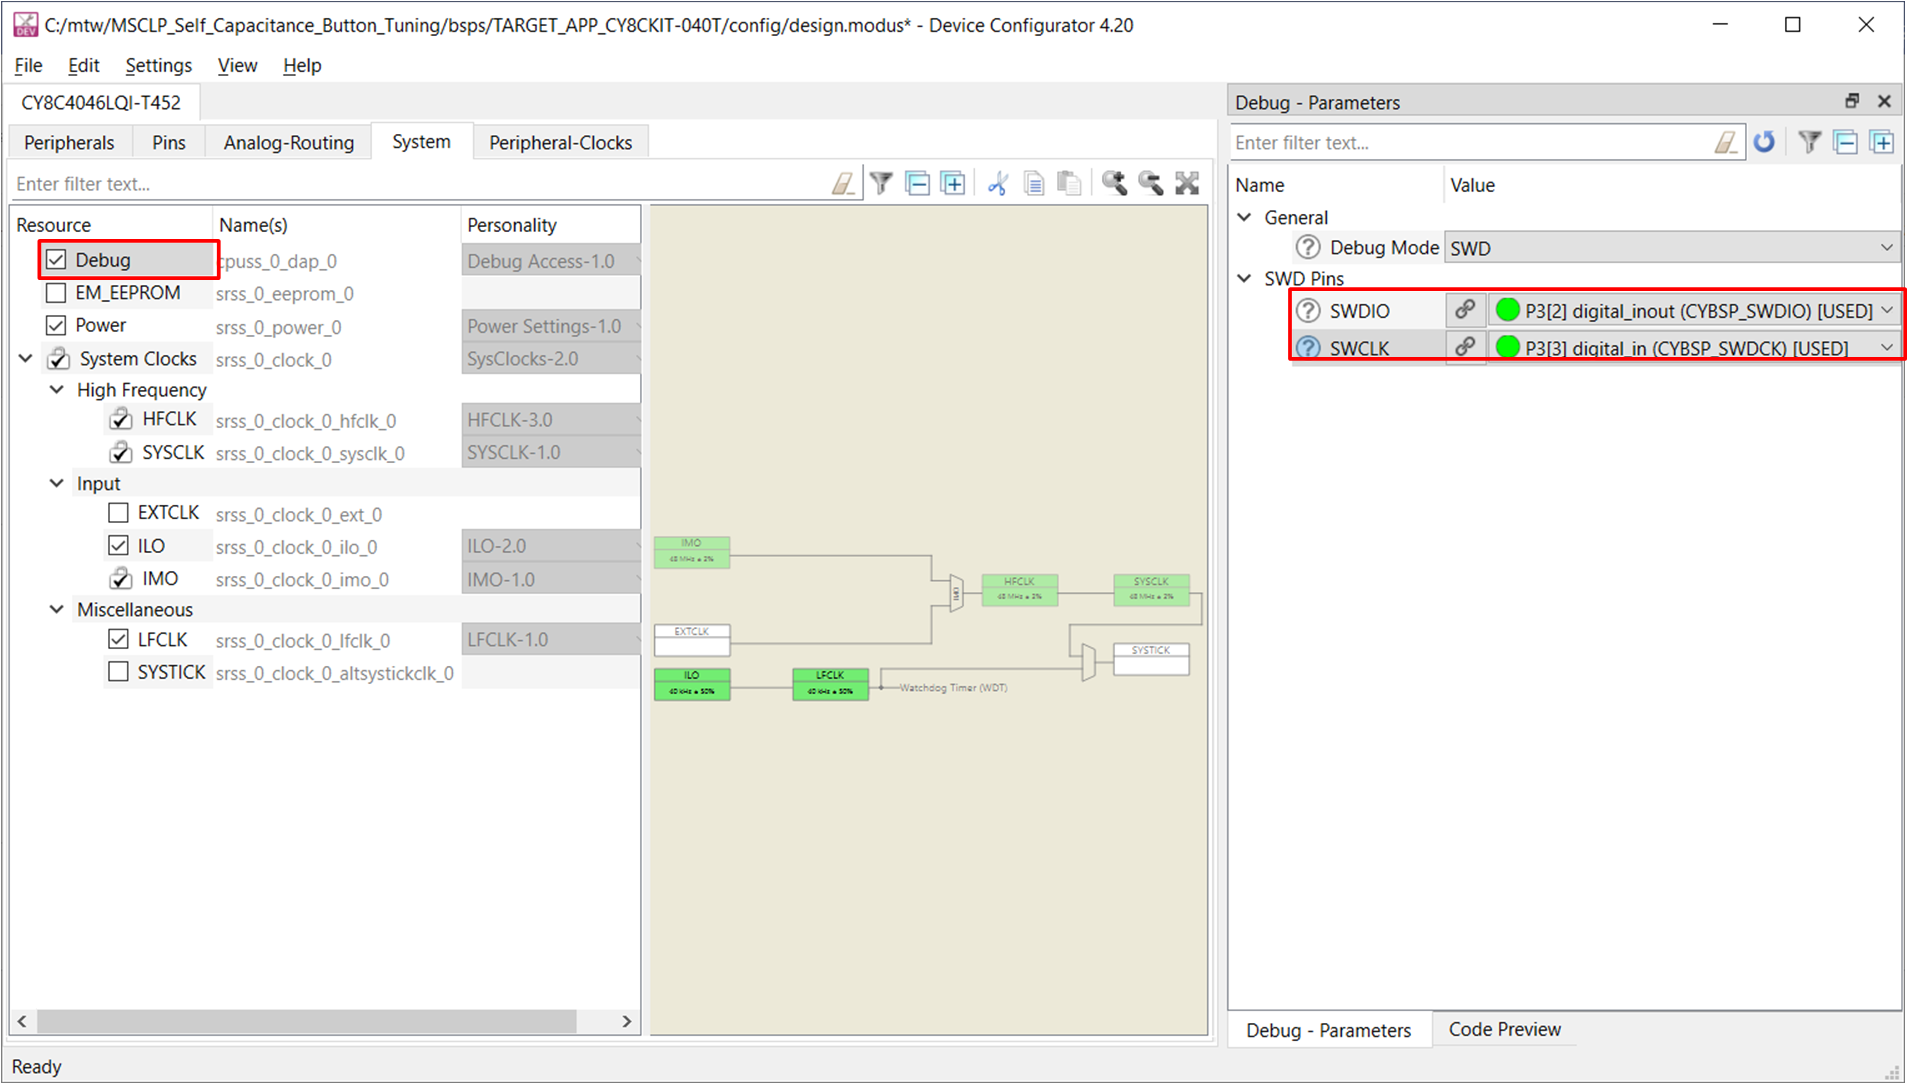Viewport: 1908px width, 1084px height.
Task: Zoom out on the clock diagram
Action: click(x=1150, y=183)
